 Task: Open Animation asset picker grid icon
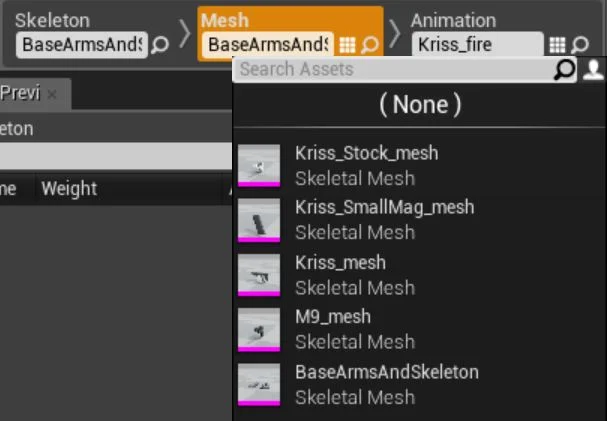pos(557,45)
